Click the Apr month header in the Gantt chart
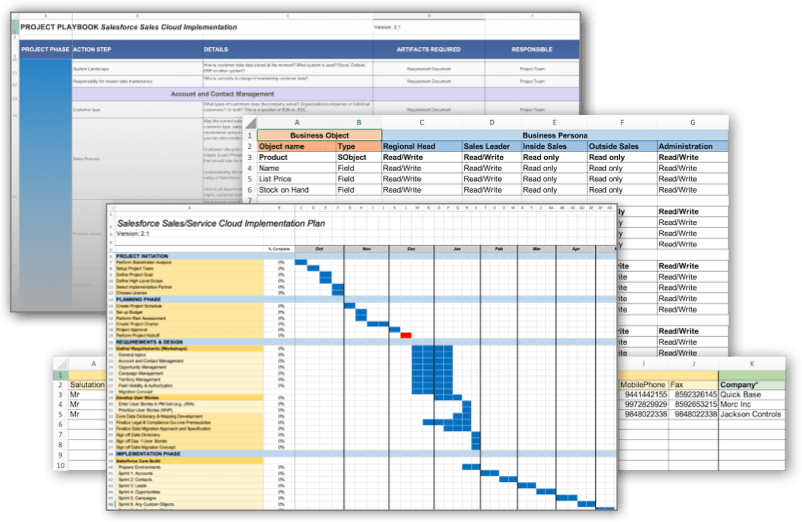Viewport: 802px width, 522px height. pyautogui.click(x=576, y=249)
